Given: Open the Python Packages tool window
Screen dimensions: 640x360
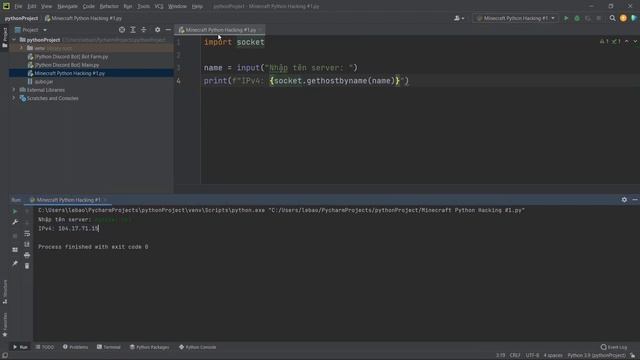Looking at the screenshot, I should (x=149, y=347).
